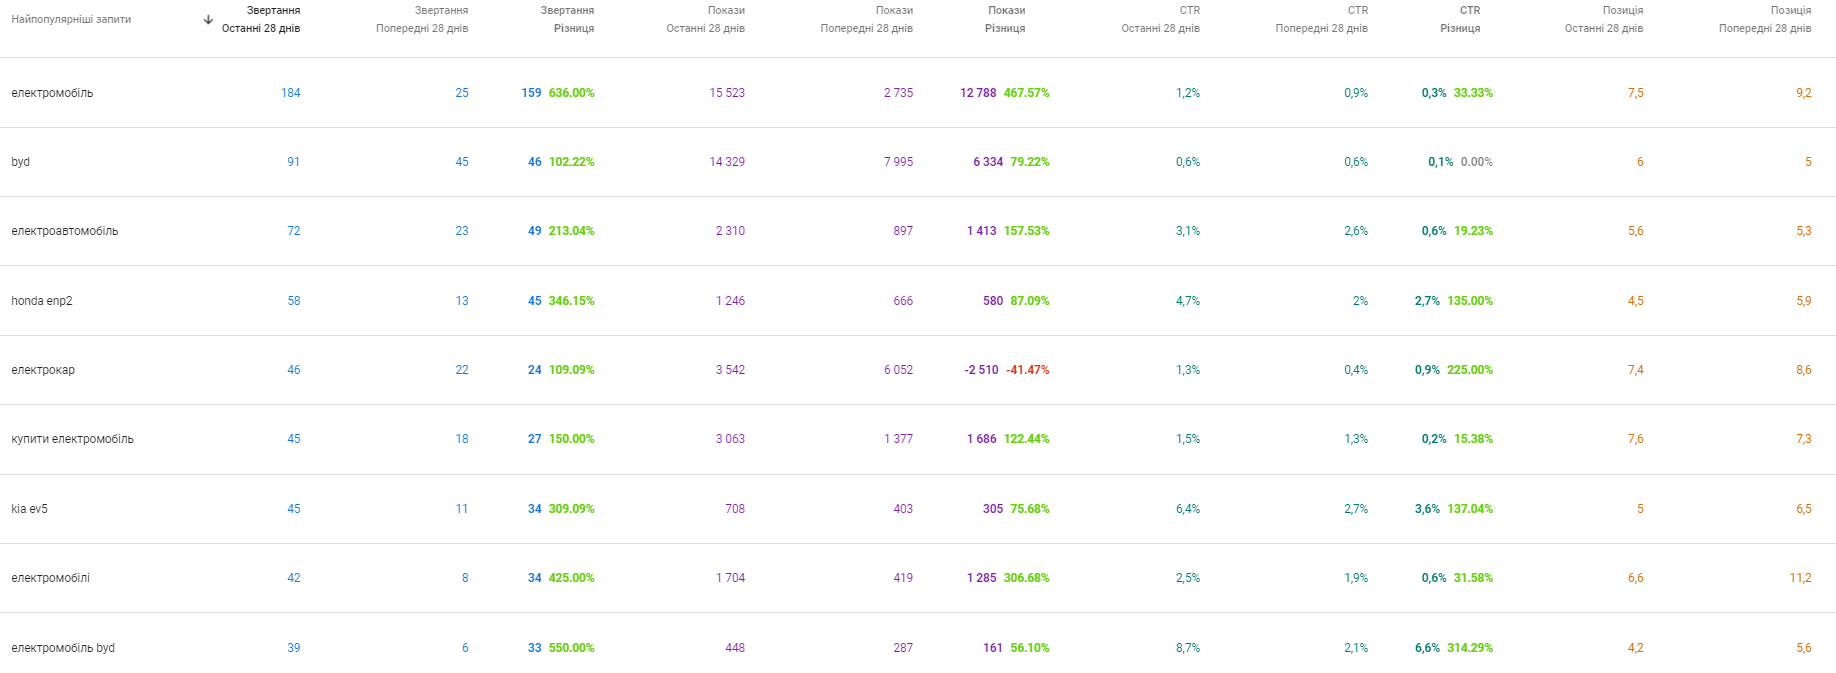1836x673 pixels.
Task: Sort by Звертання Попередні 28 днів header
Action: [422, 19]
